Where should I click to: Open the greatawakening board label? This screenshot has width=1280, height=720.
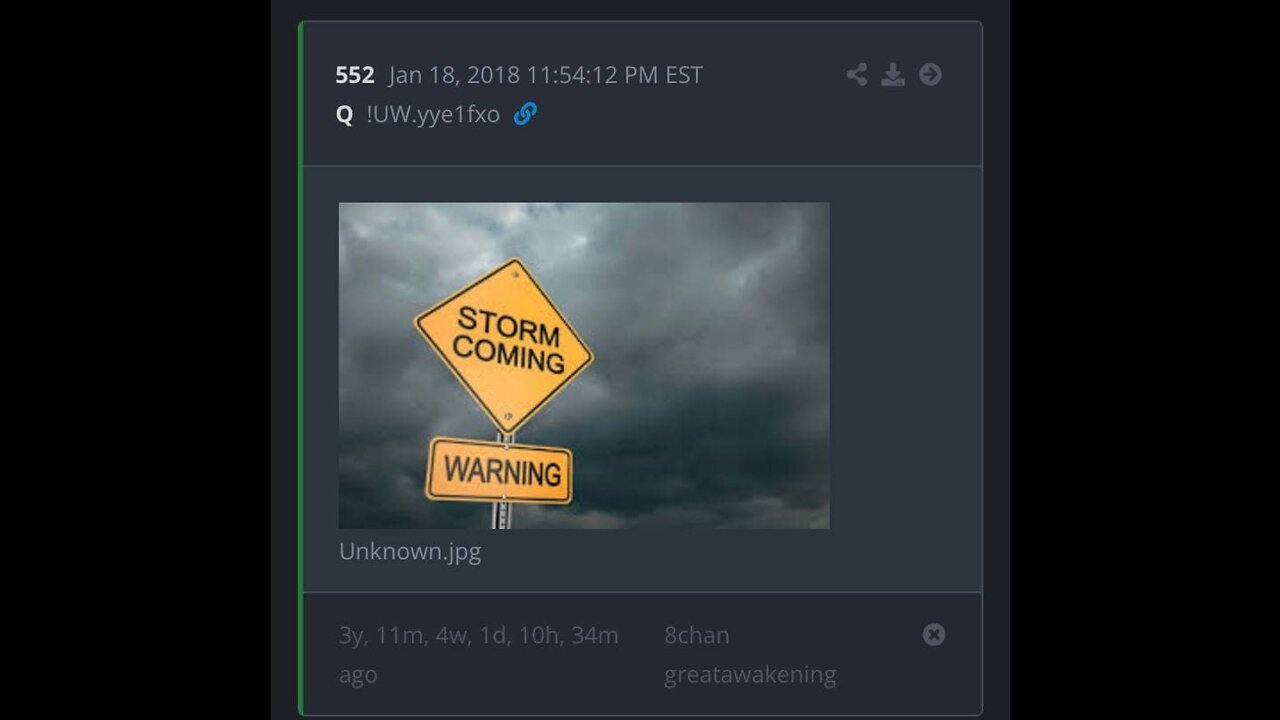tap(750, 675)
